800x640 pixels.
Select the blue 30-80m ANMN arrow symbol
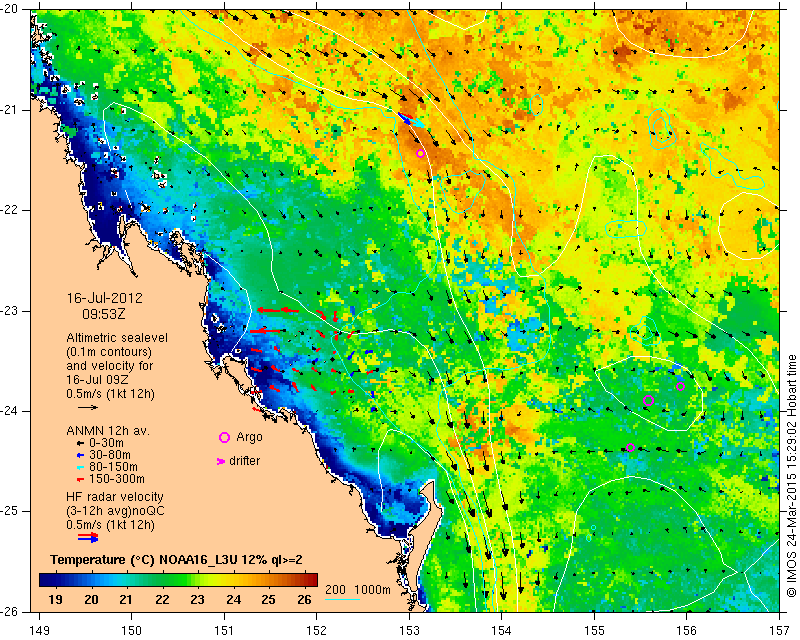(79, 455)
